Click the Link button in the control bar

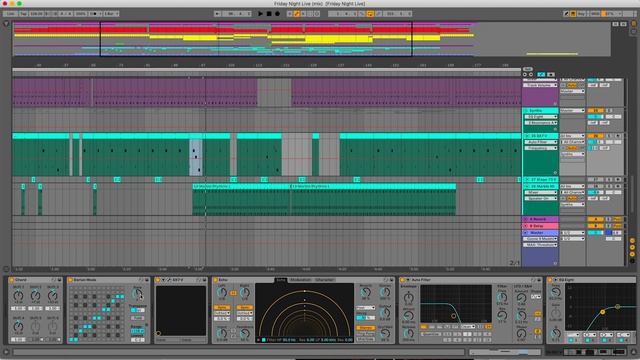10,13
